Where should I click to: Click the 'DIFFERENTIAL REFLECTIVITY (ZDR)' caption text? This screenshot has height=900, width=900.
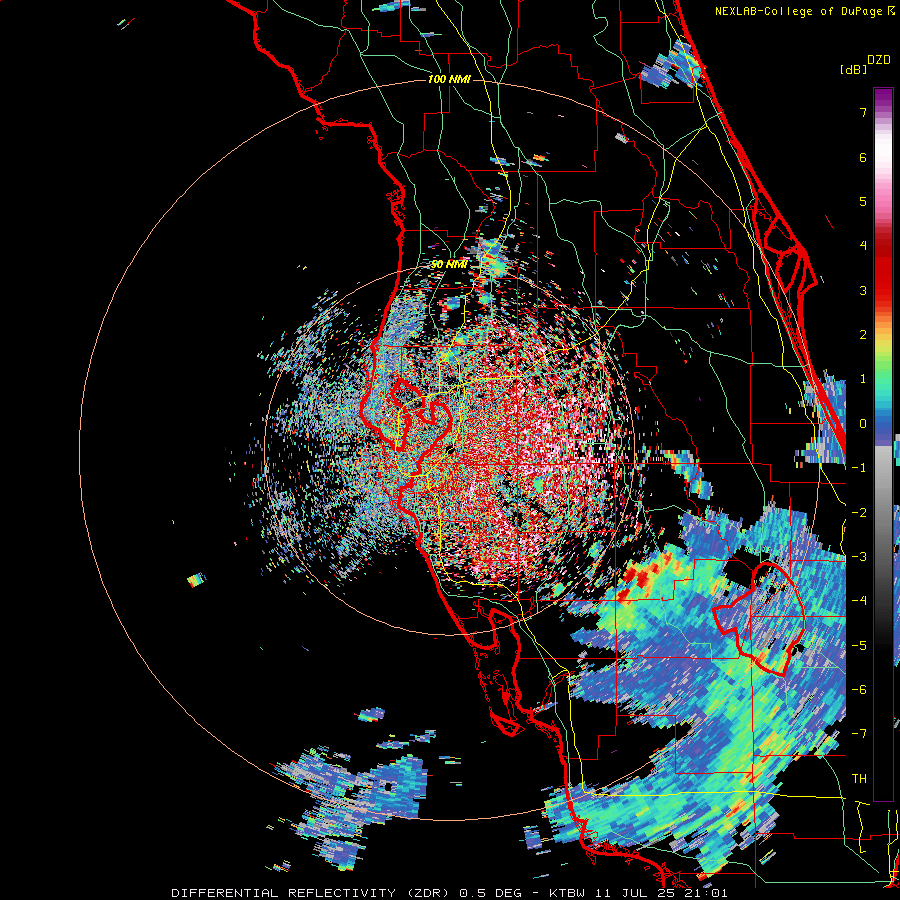pos(310,893)
